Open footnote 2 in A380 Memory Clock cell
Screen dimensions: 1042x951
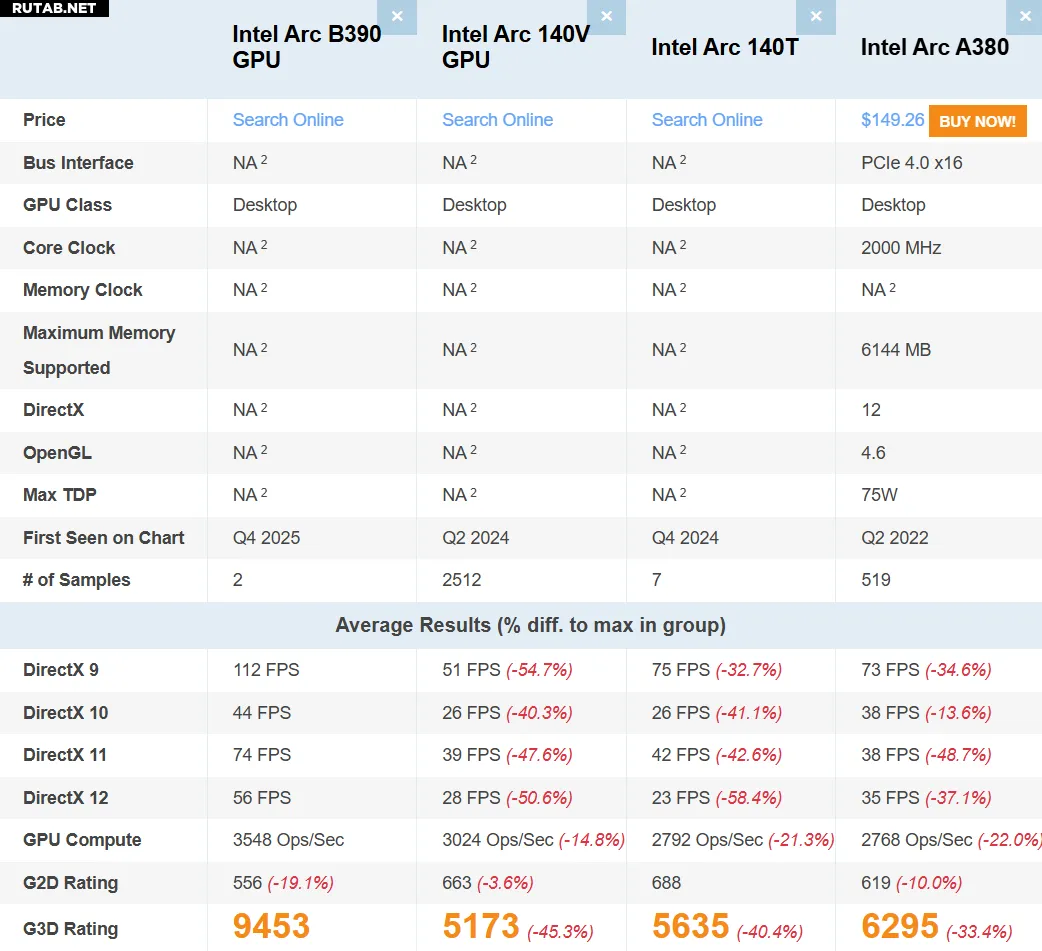[892, 287]
